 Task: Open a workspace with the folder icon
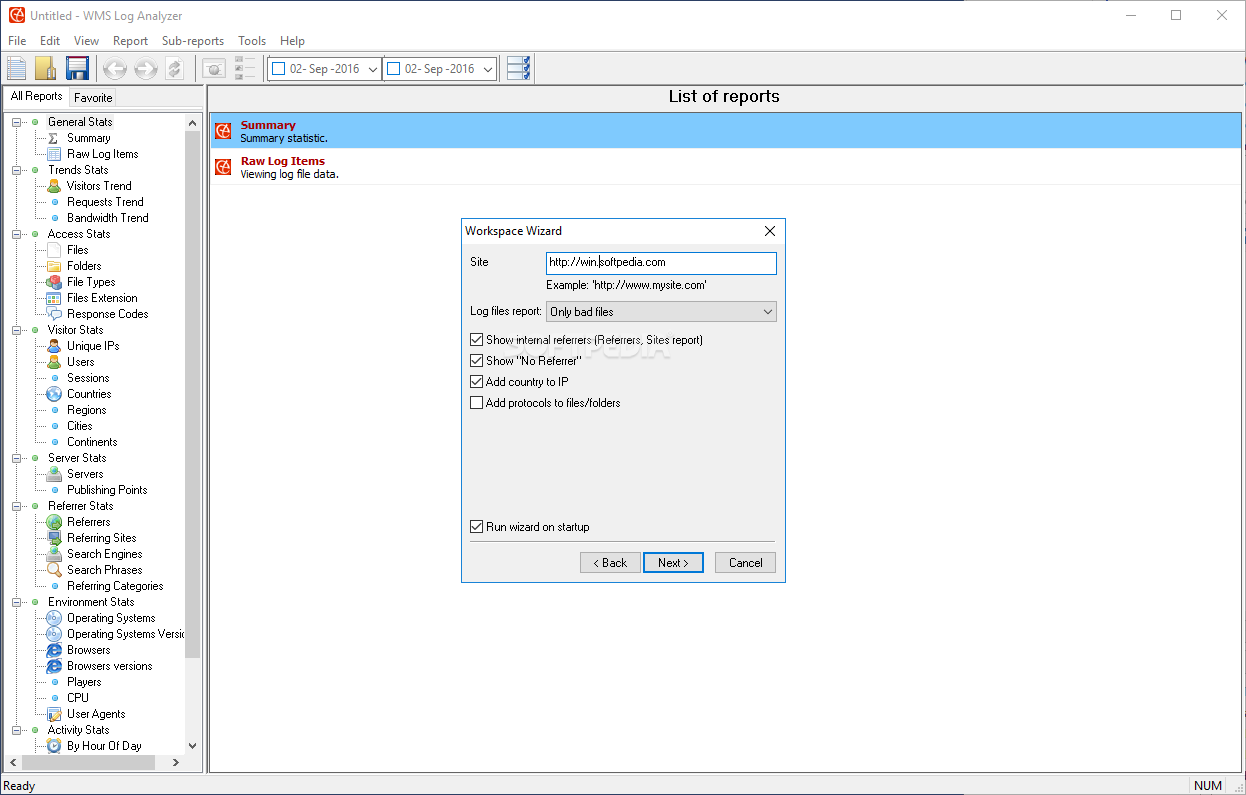(46, 68)
